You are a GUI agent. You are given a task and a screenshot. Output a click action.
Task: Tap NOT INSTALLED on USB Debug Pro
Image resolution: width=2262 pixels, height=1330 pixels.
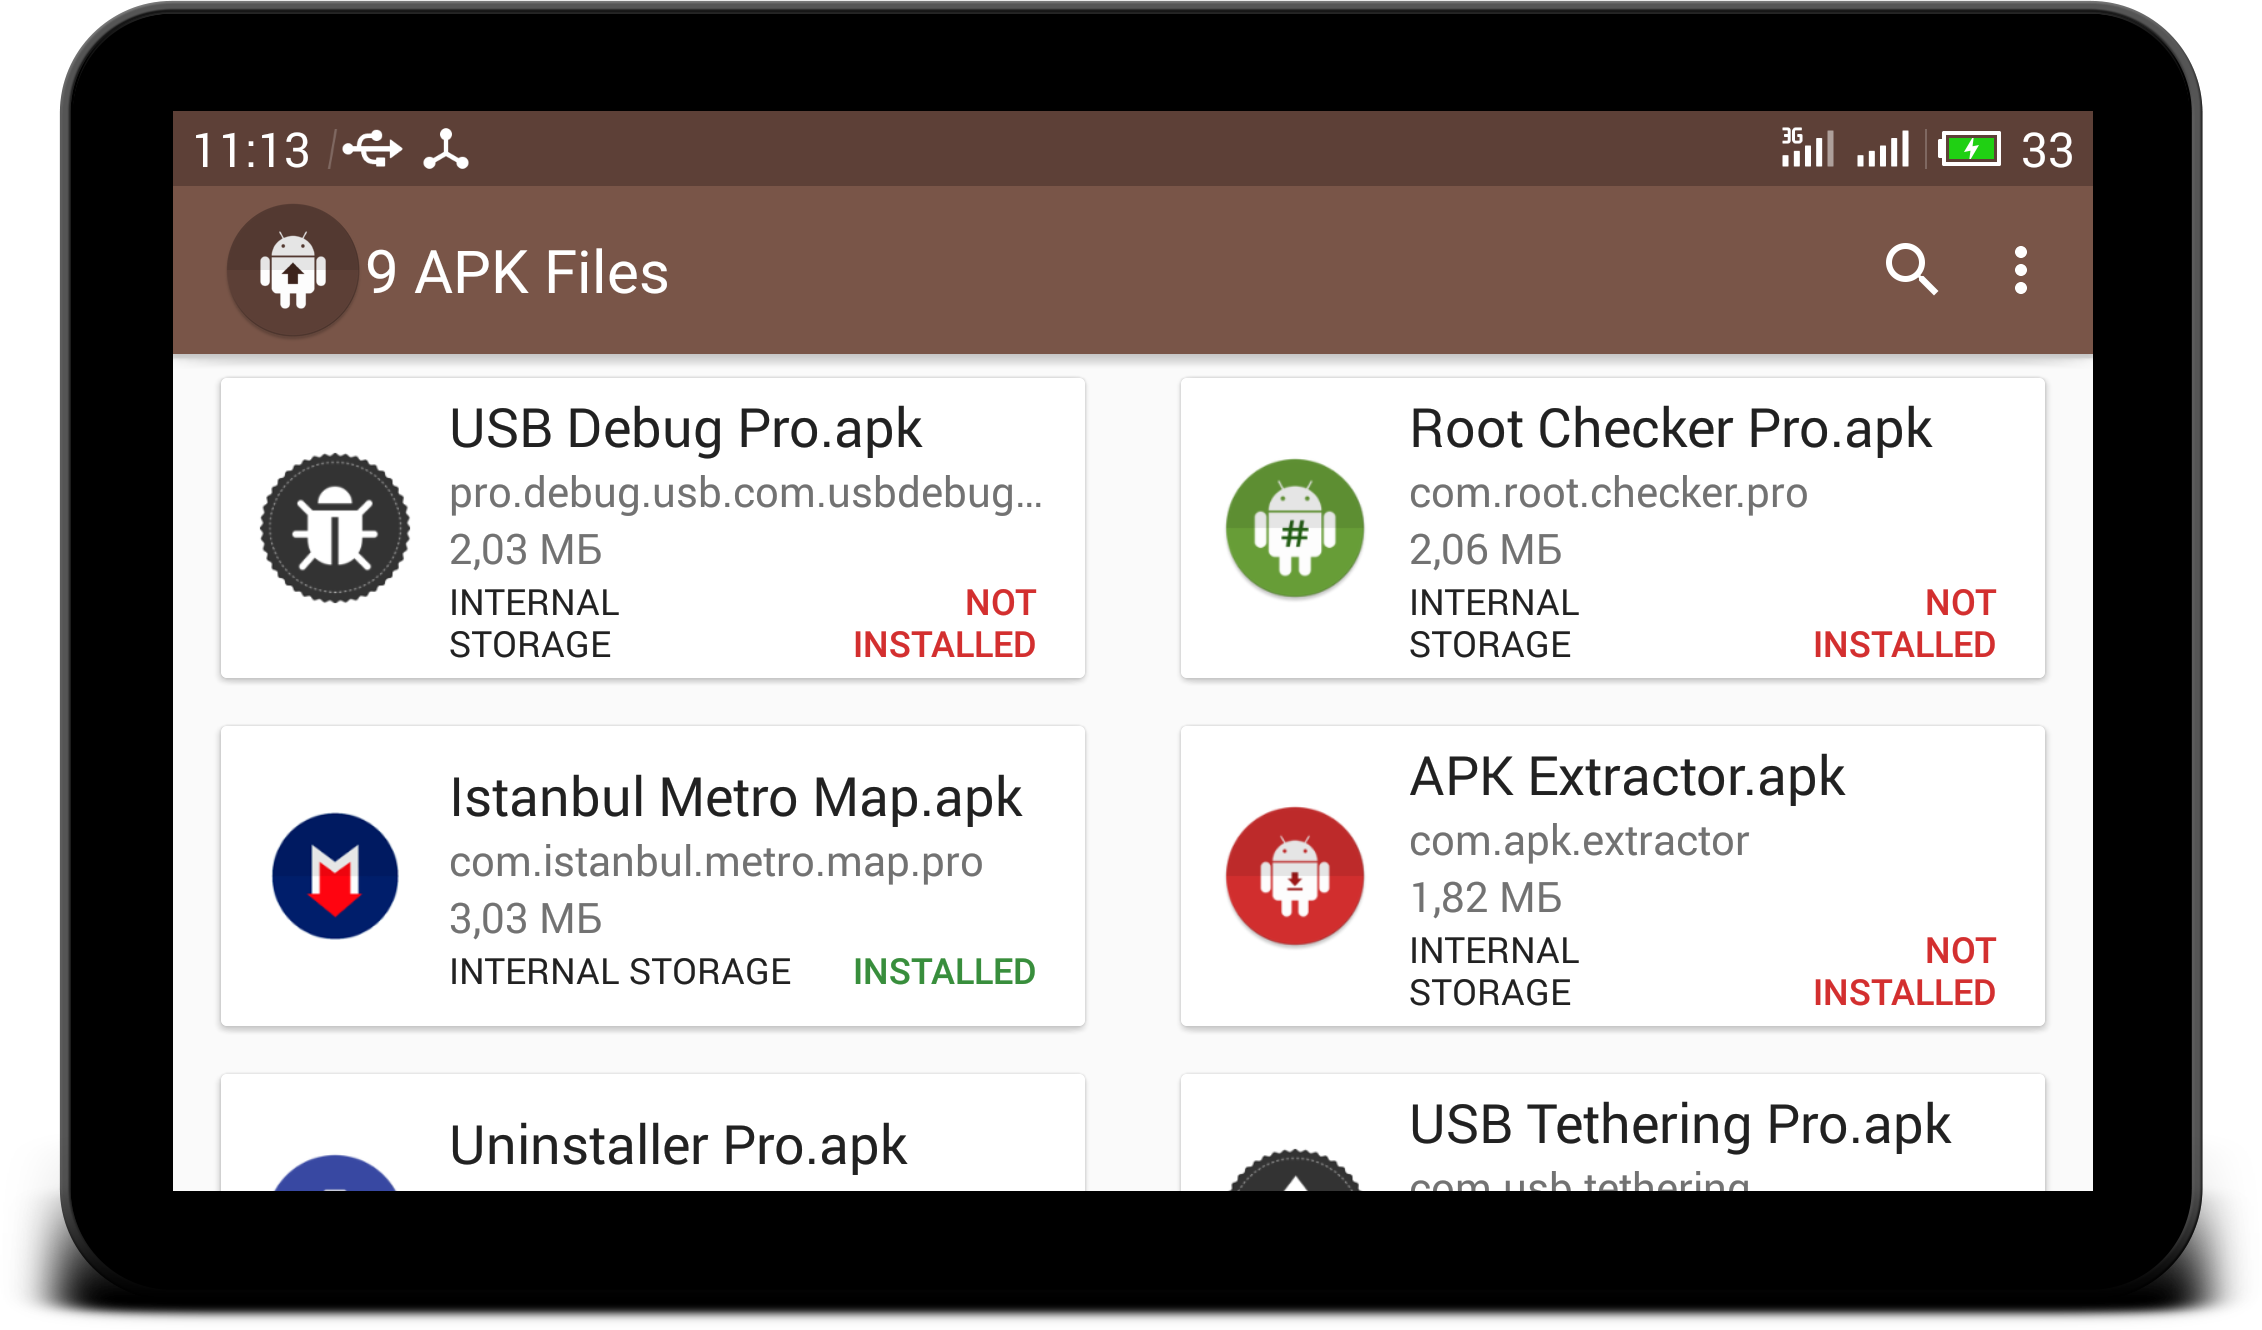(x=944, y=624)
